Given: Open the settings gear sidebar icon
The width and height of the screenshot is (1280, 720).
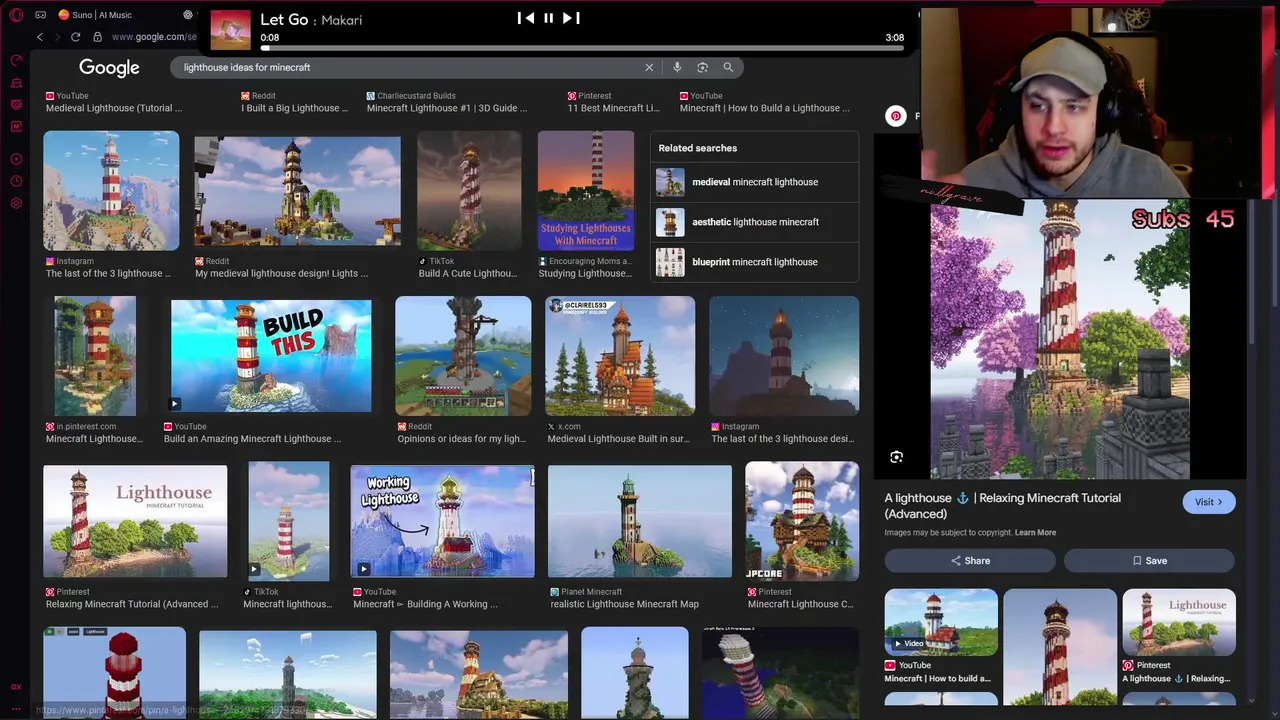Looking at the screenshot, I should (x=16, y=203).
